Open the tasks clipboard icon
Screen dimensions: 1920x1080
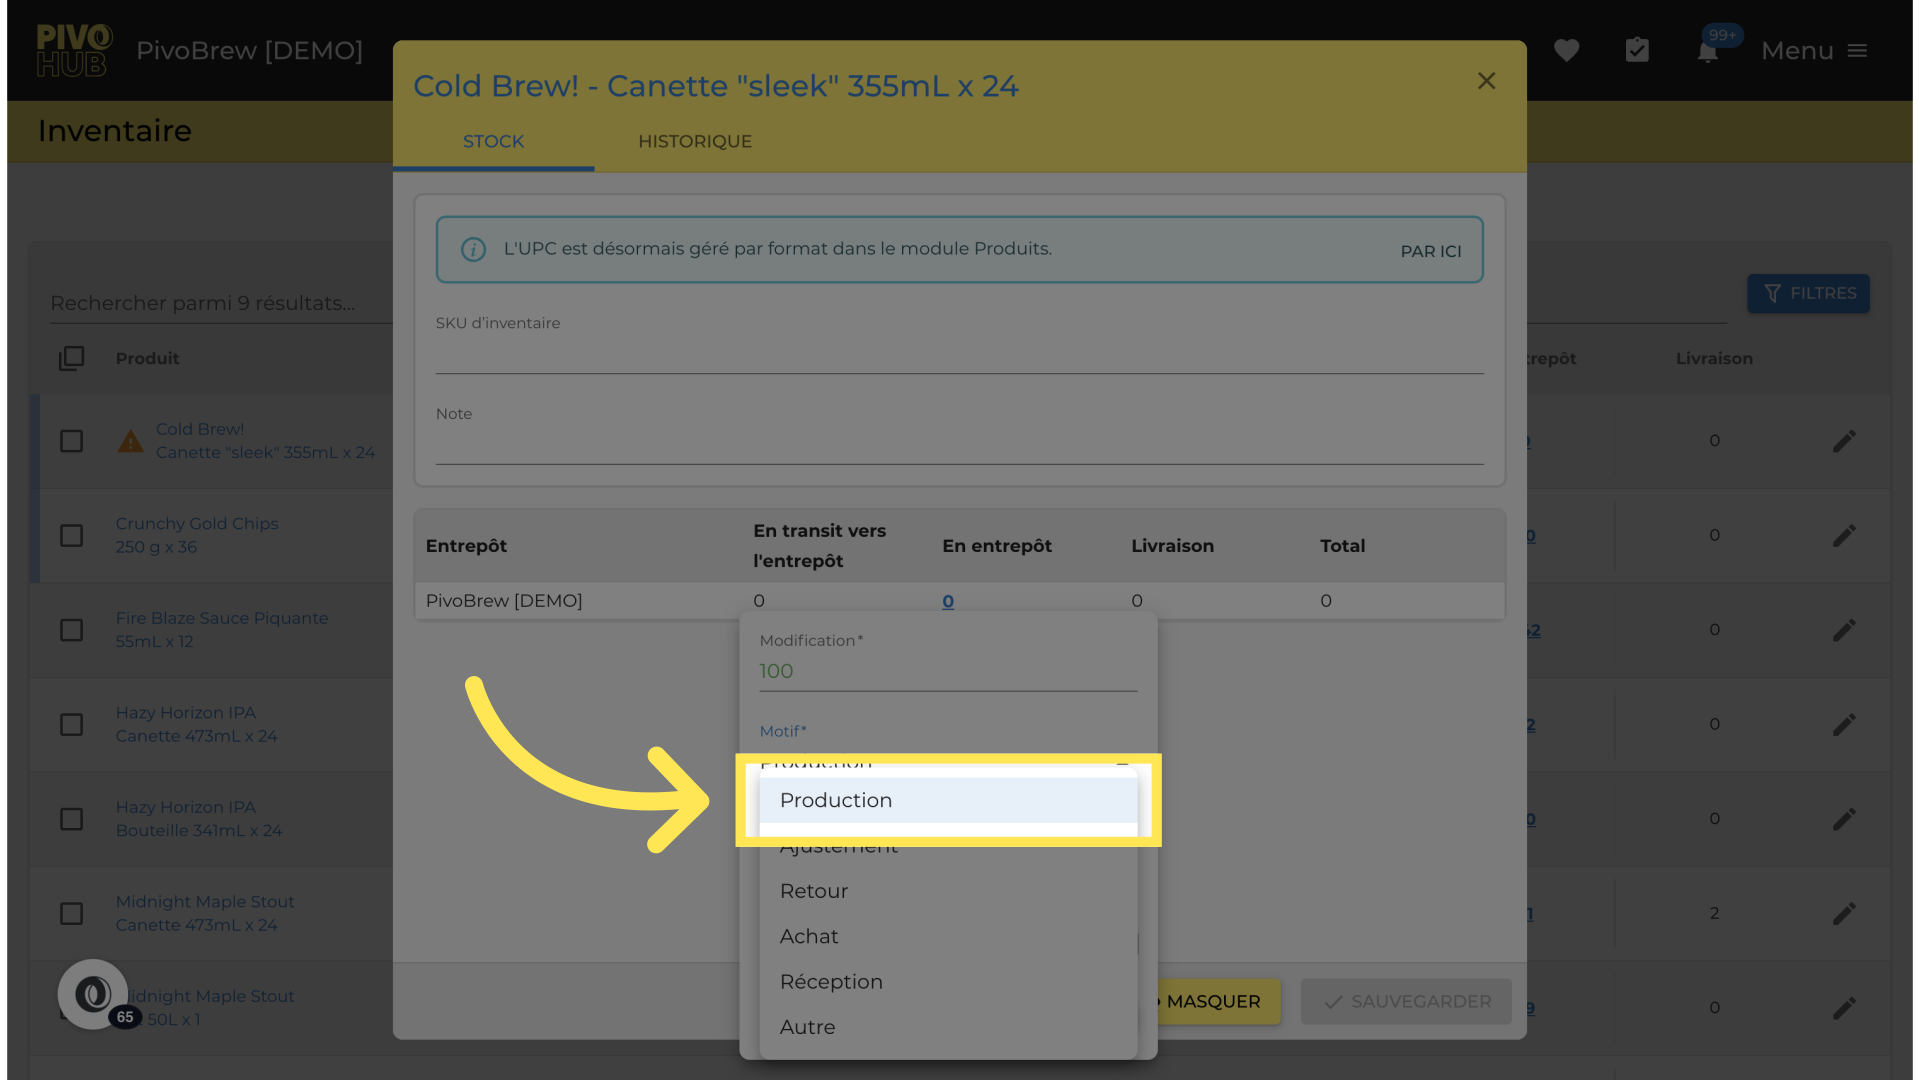(1637, 50)
